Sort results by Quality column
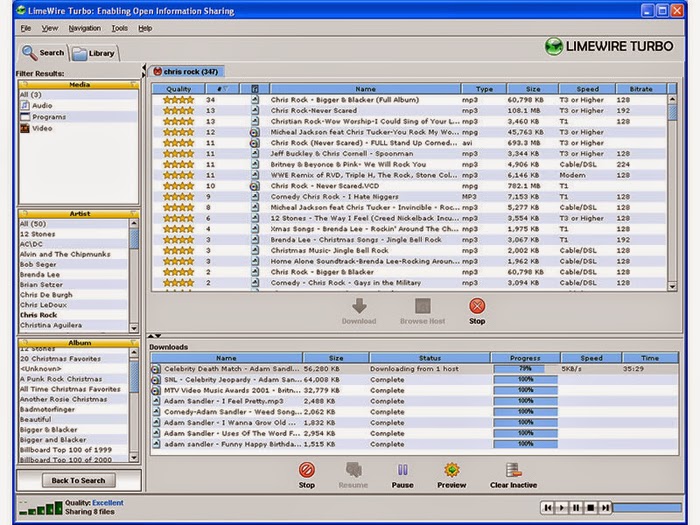The height and width of the screenshot is (525, 700). [178, 89]
